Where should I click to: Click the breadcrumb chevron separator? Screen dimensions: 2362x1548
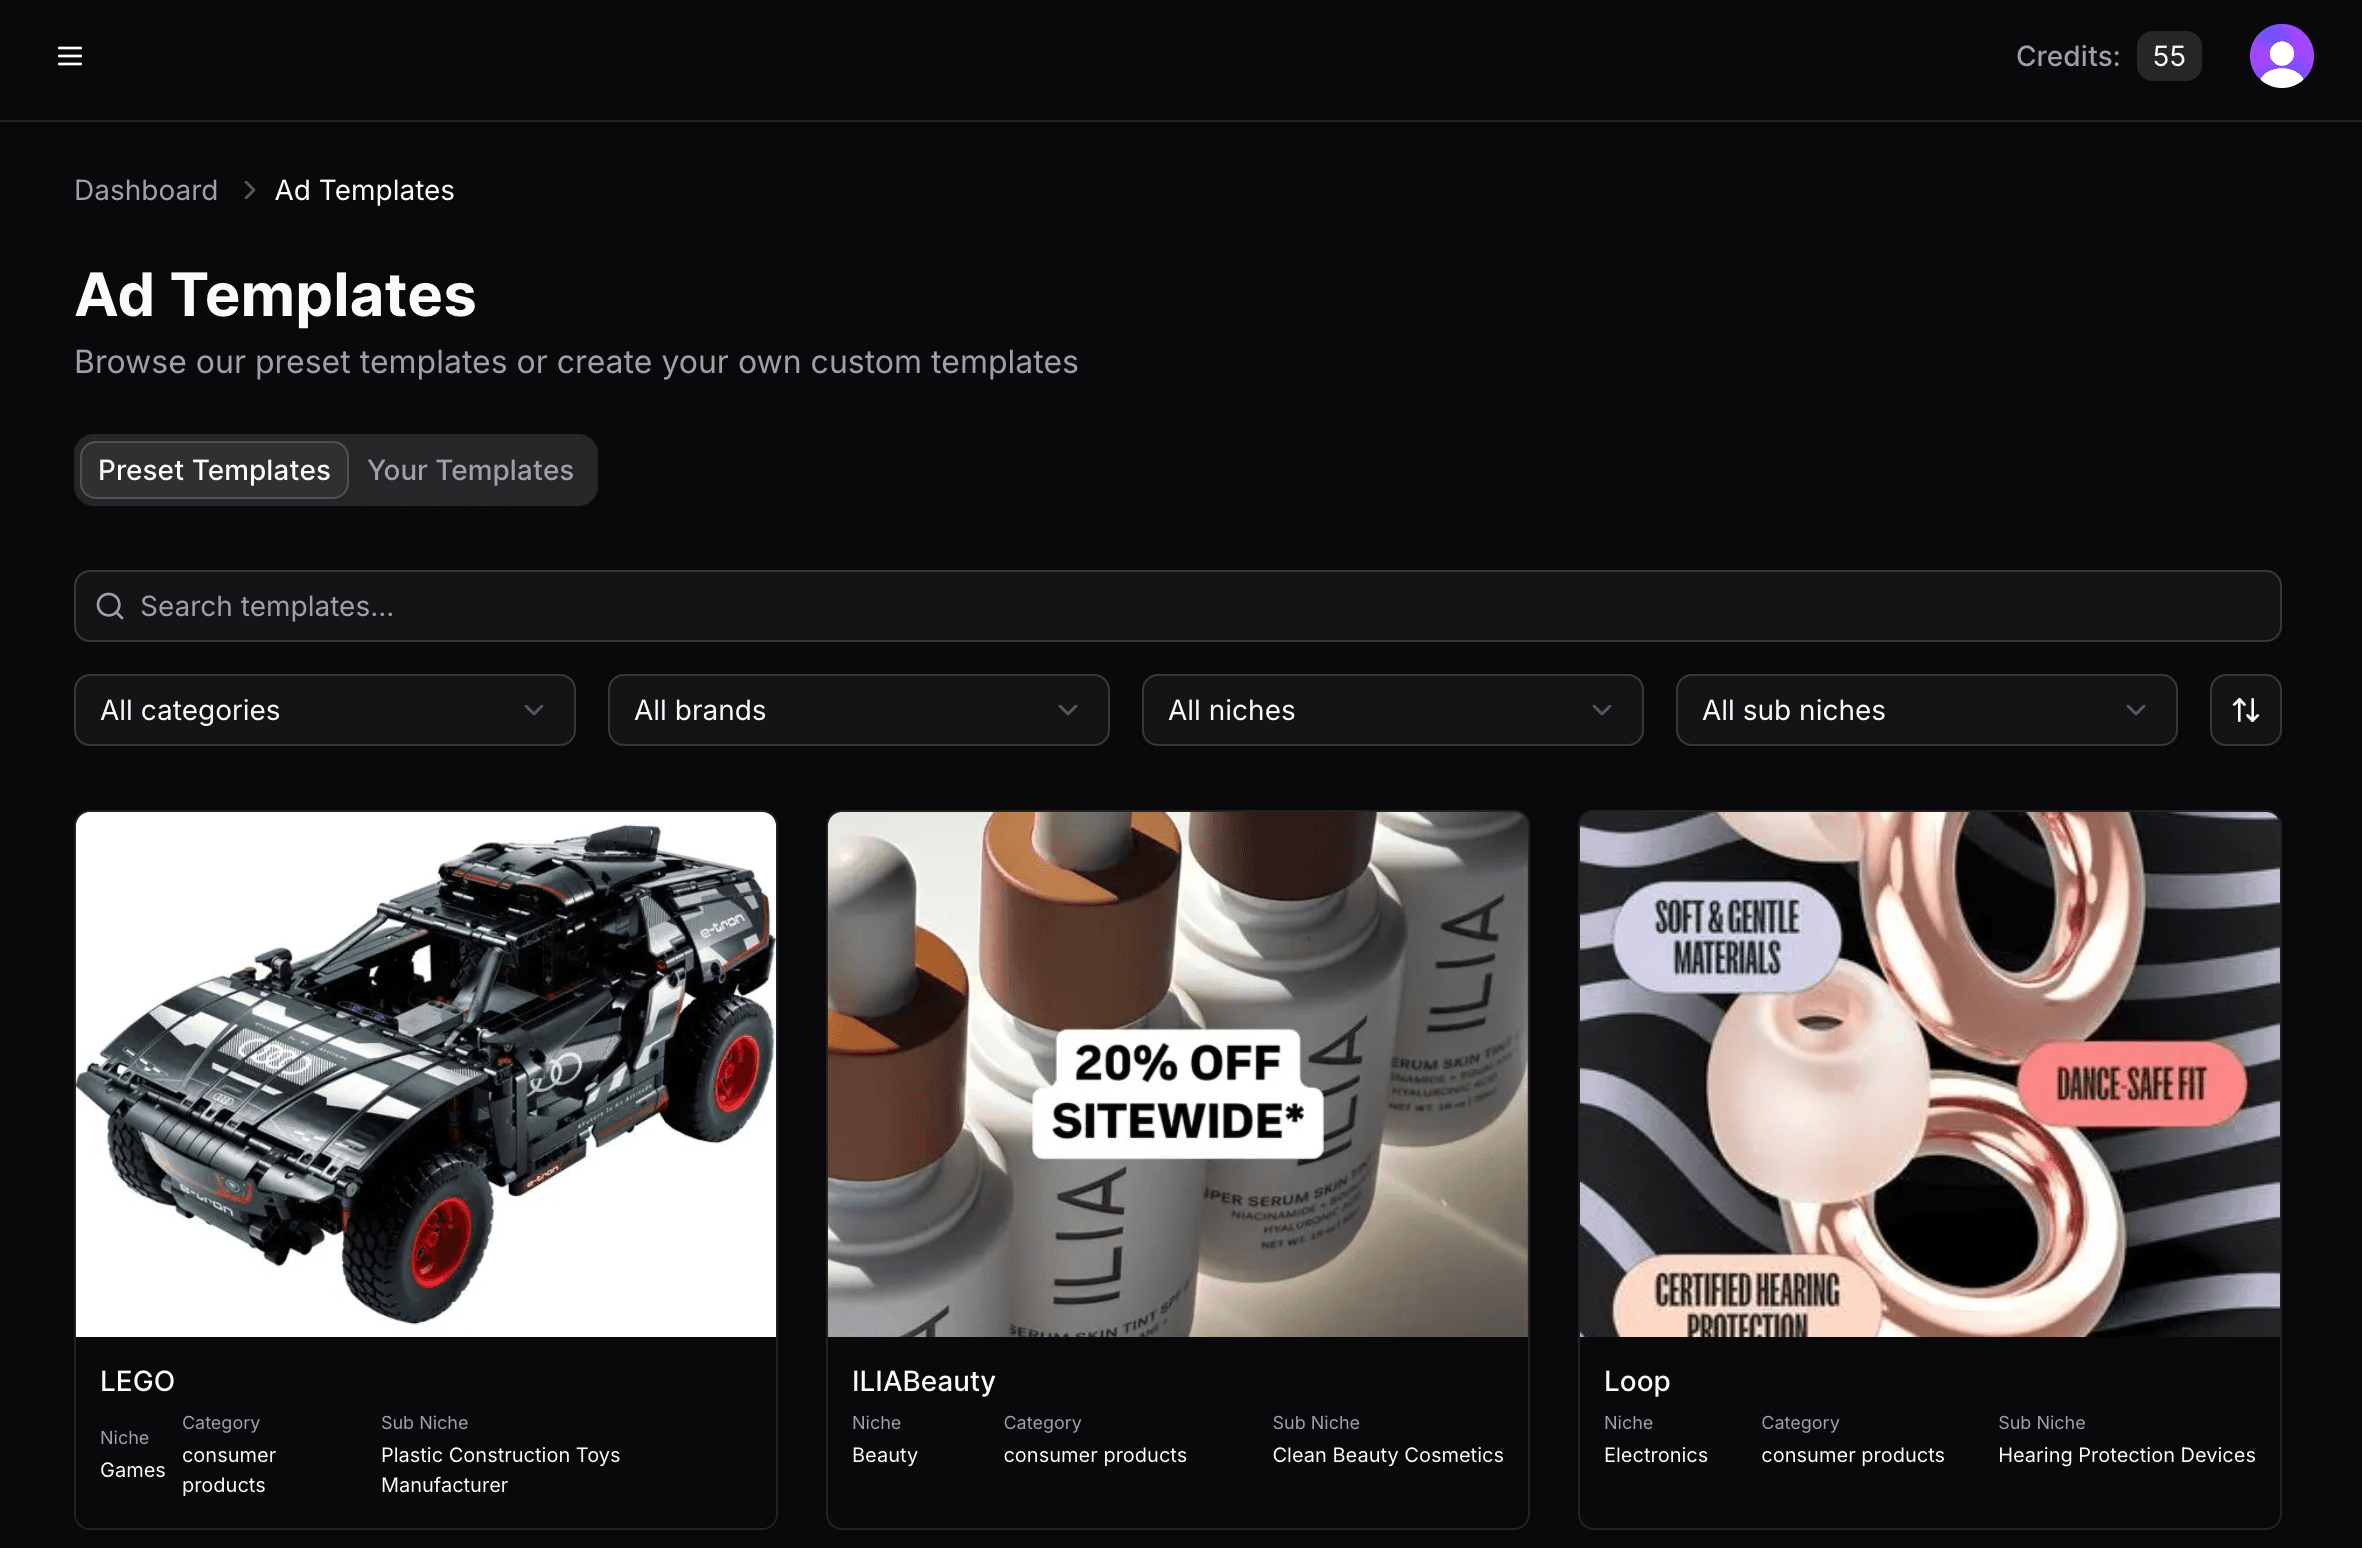249,190
